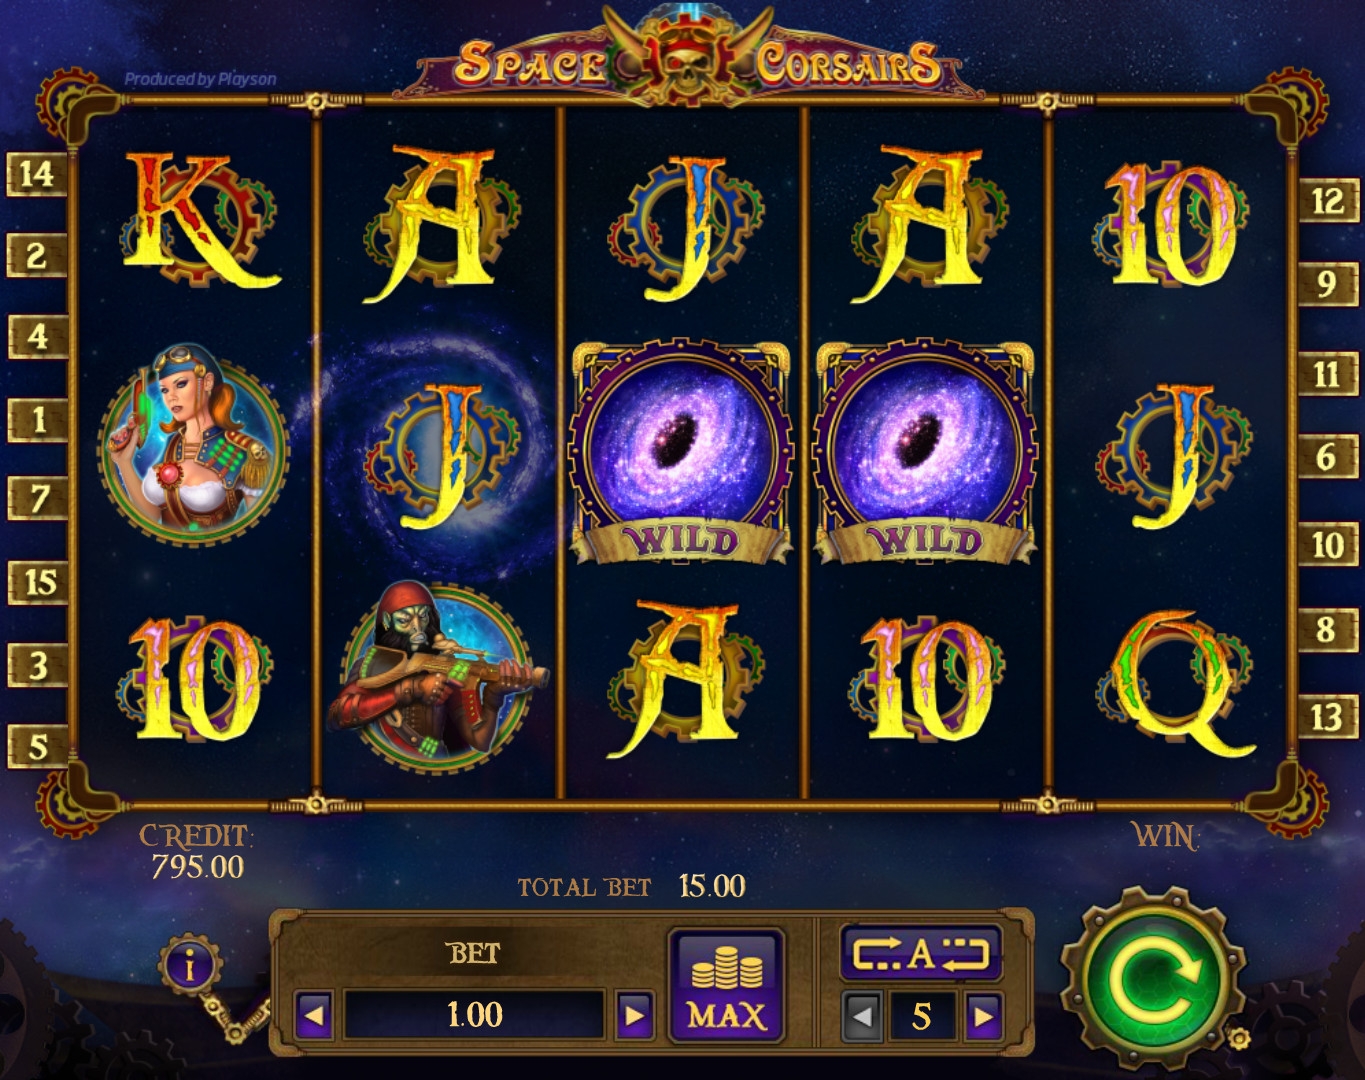Set bet to MAX with the coins button

click(727, 987)
